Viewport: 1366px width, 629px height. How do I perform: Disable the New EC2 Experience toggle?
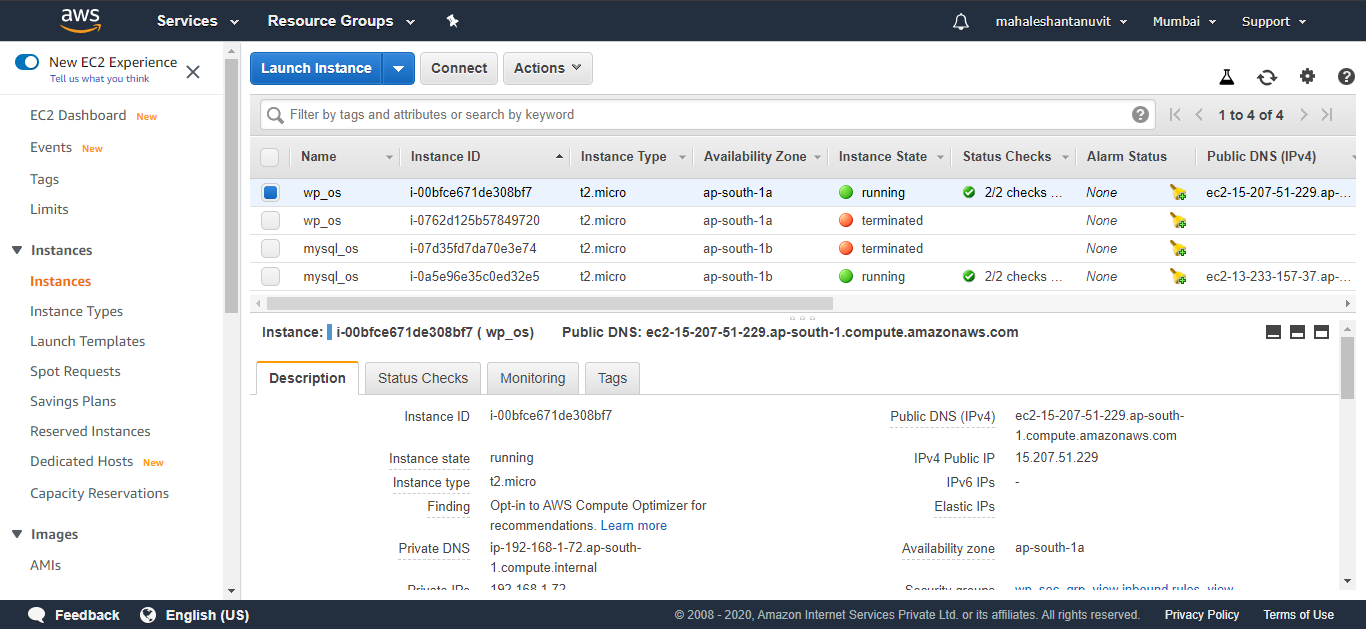click(x=27, y=61)
